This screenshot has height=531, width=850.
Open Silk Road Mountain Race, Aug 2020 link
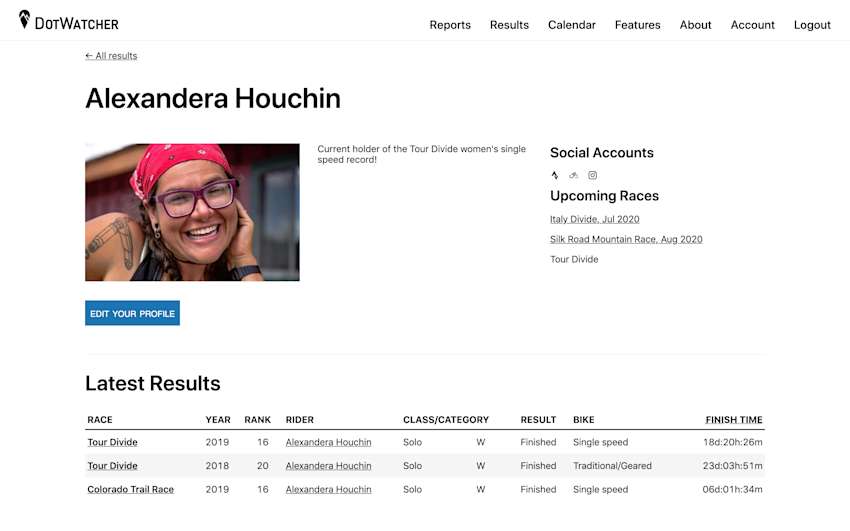tap(626, 239)
